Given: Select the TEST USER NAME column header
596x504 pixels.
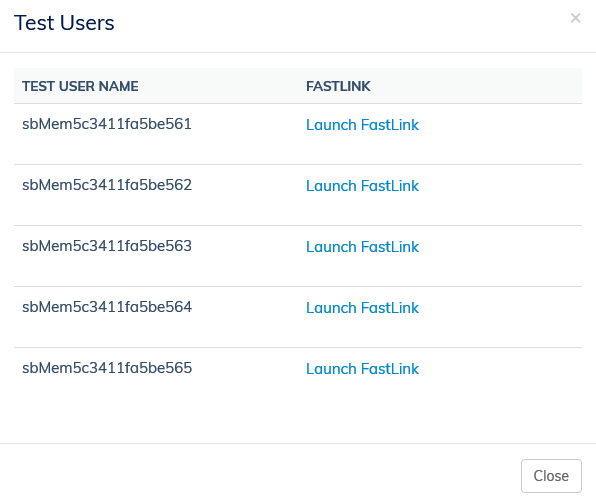Looking at the screenshot, I should pyautogui.click(x=80, y=86).
